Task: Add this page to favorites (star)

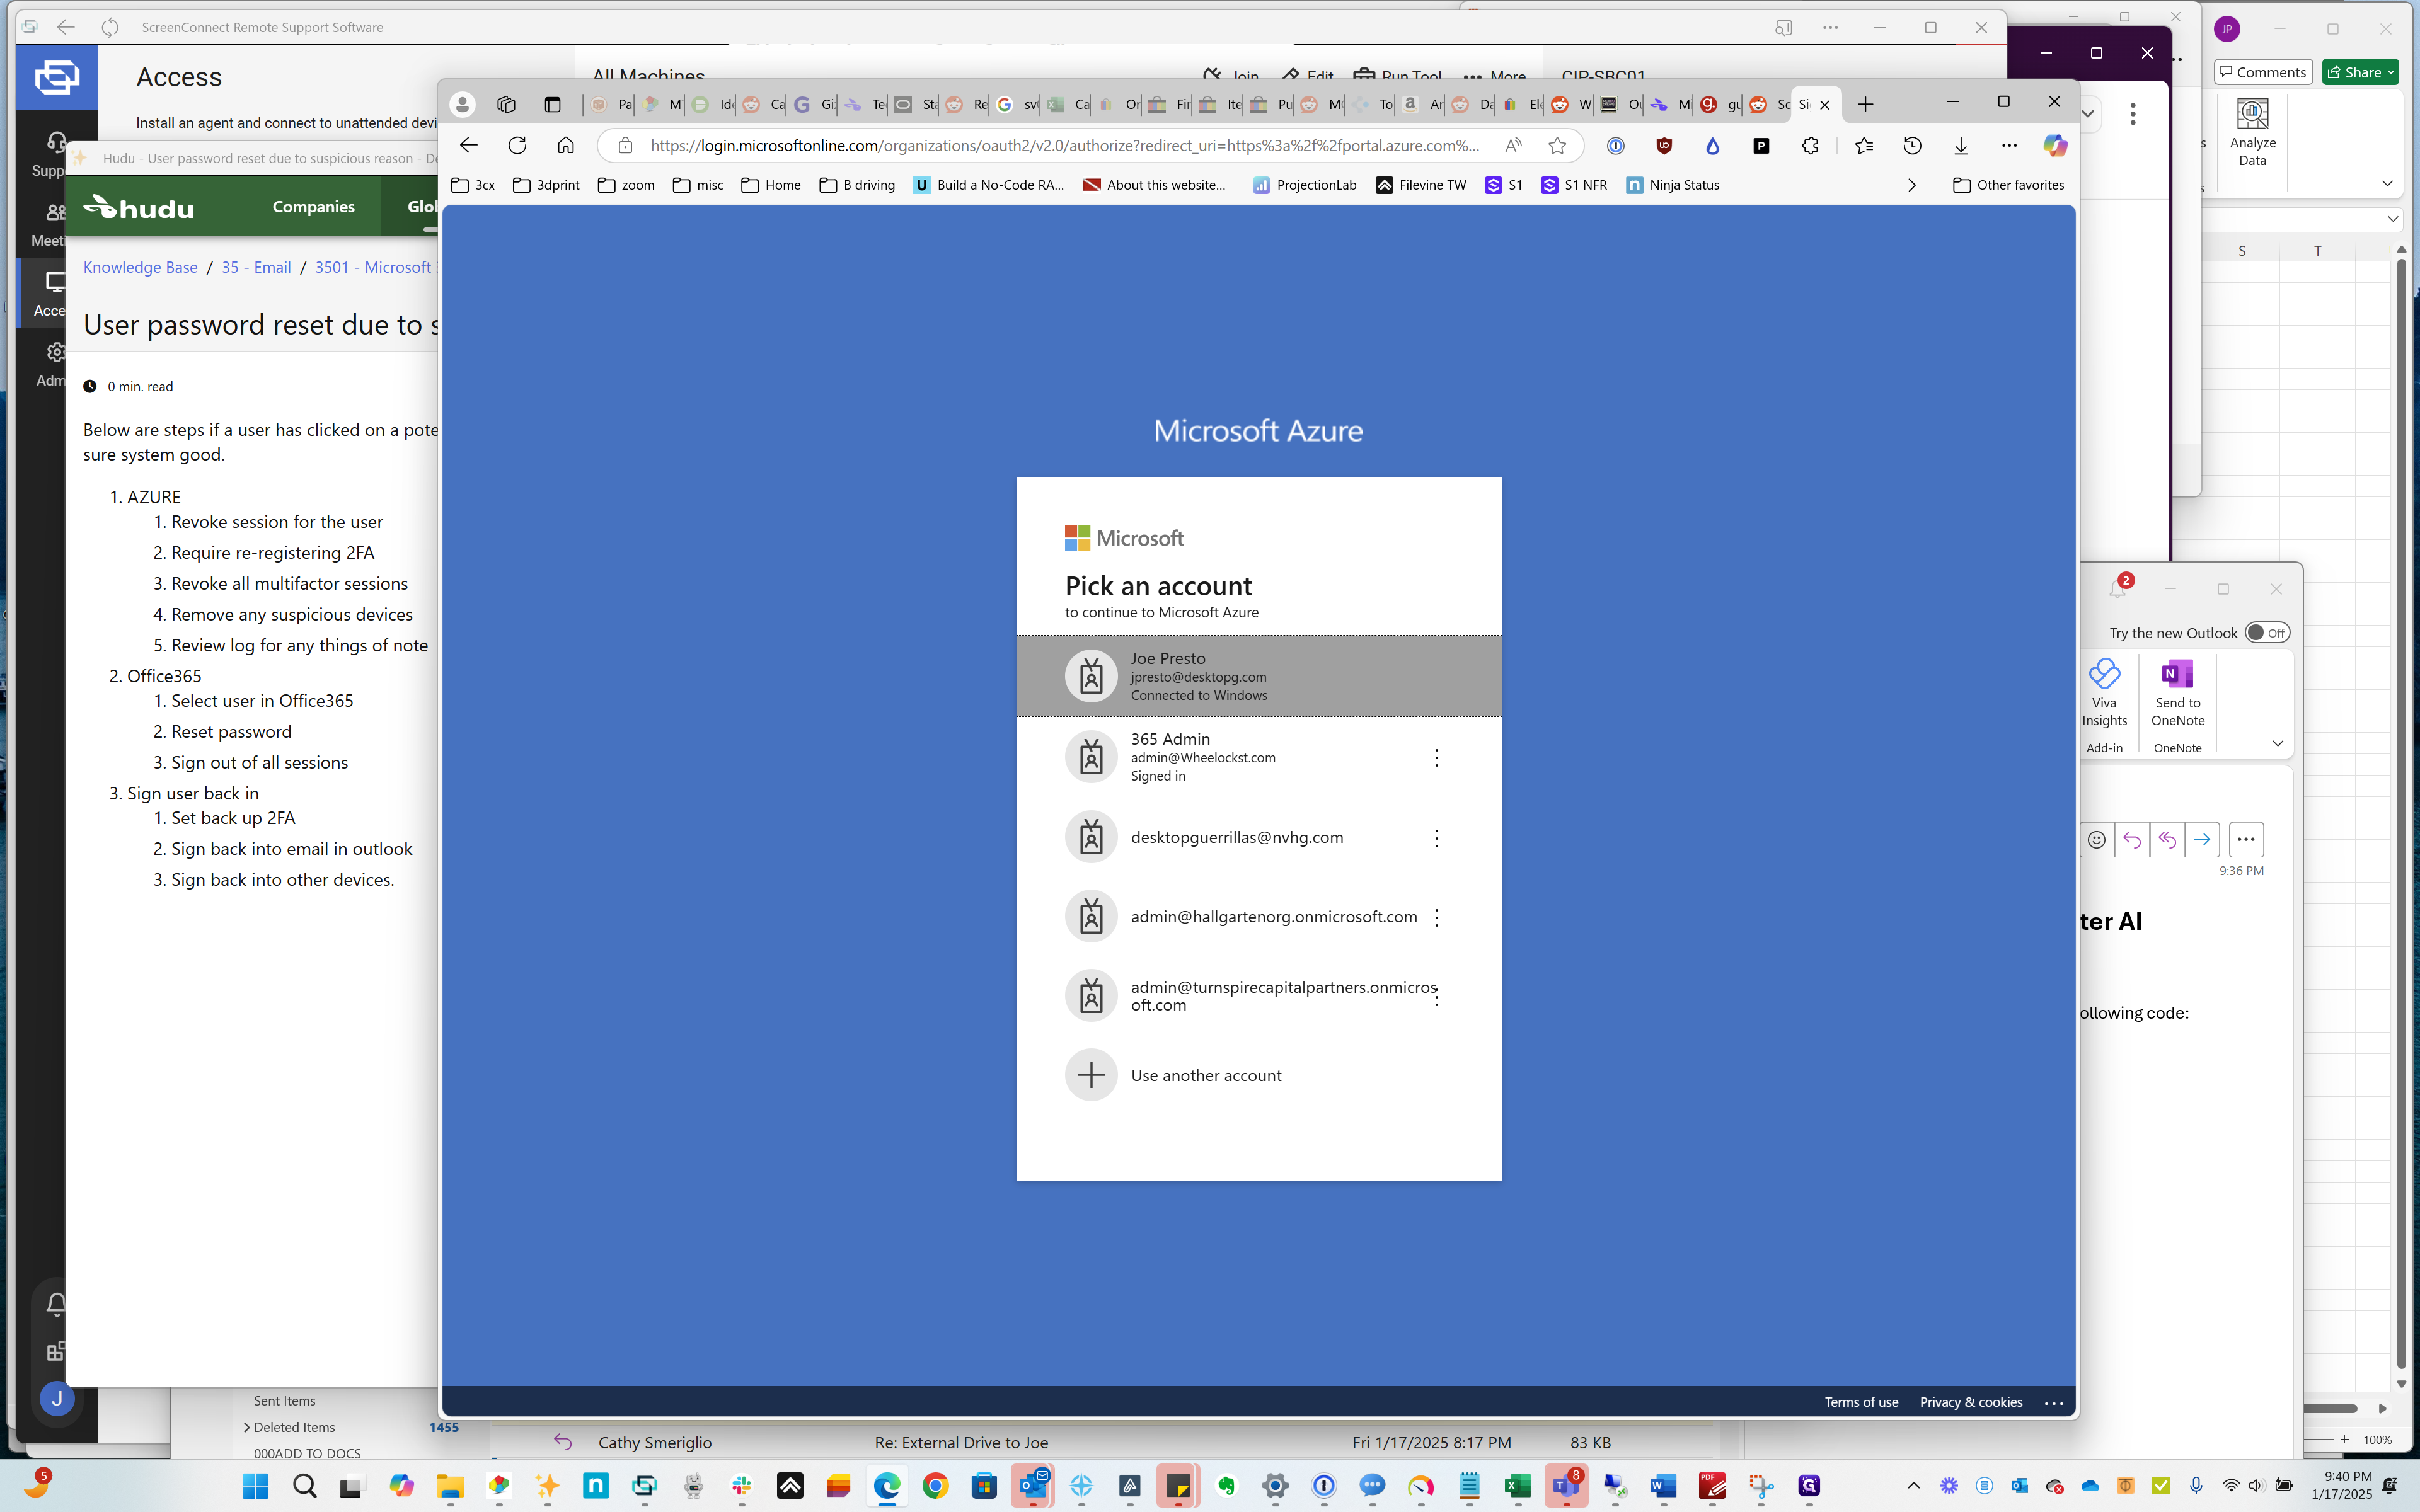Action: pyautogui.click(x=1557, y=146)
